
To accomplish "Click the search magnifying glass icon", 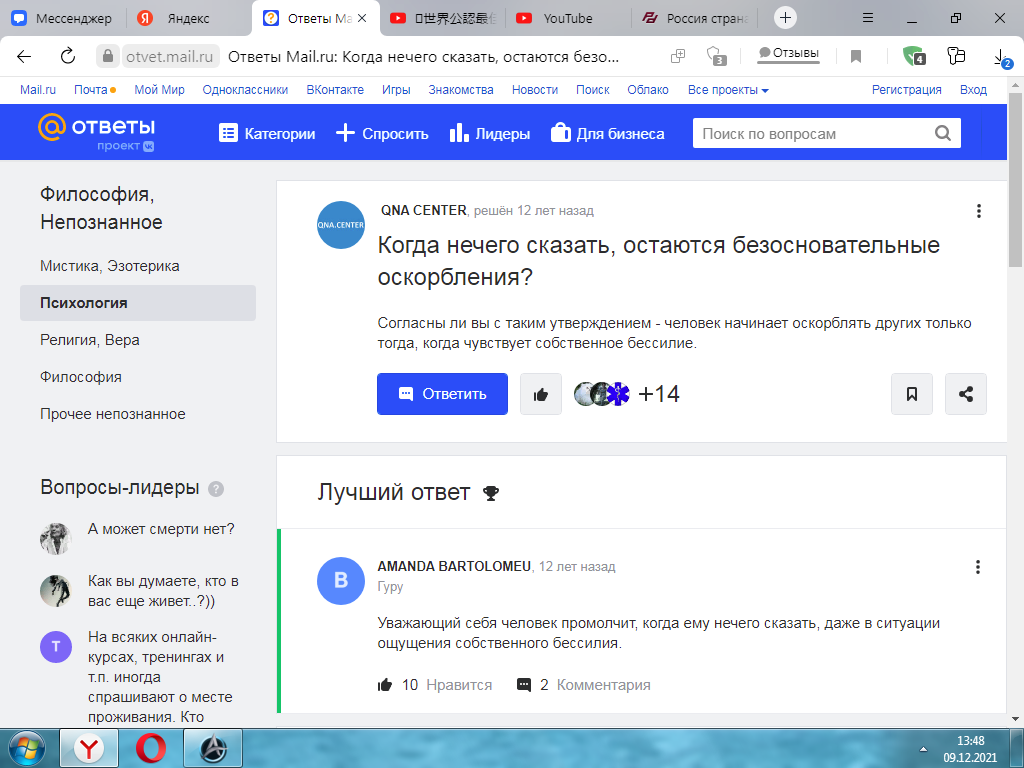I will 941,132.
